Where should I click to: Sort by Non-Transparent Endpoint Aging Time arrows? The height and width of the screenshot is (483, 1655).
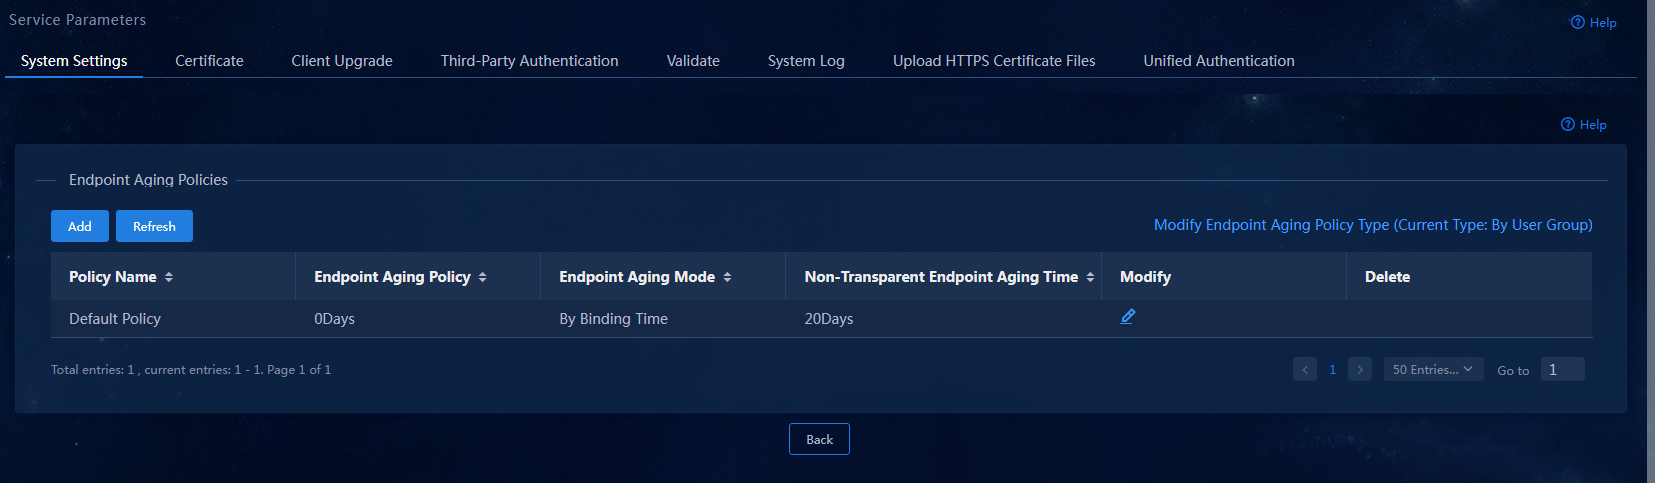pos(1090,277)
